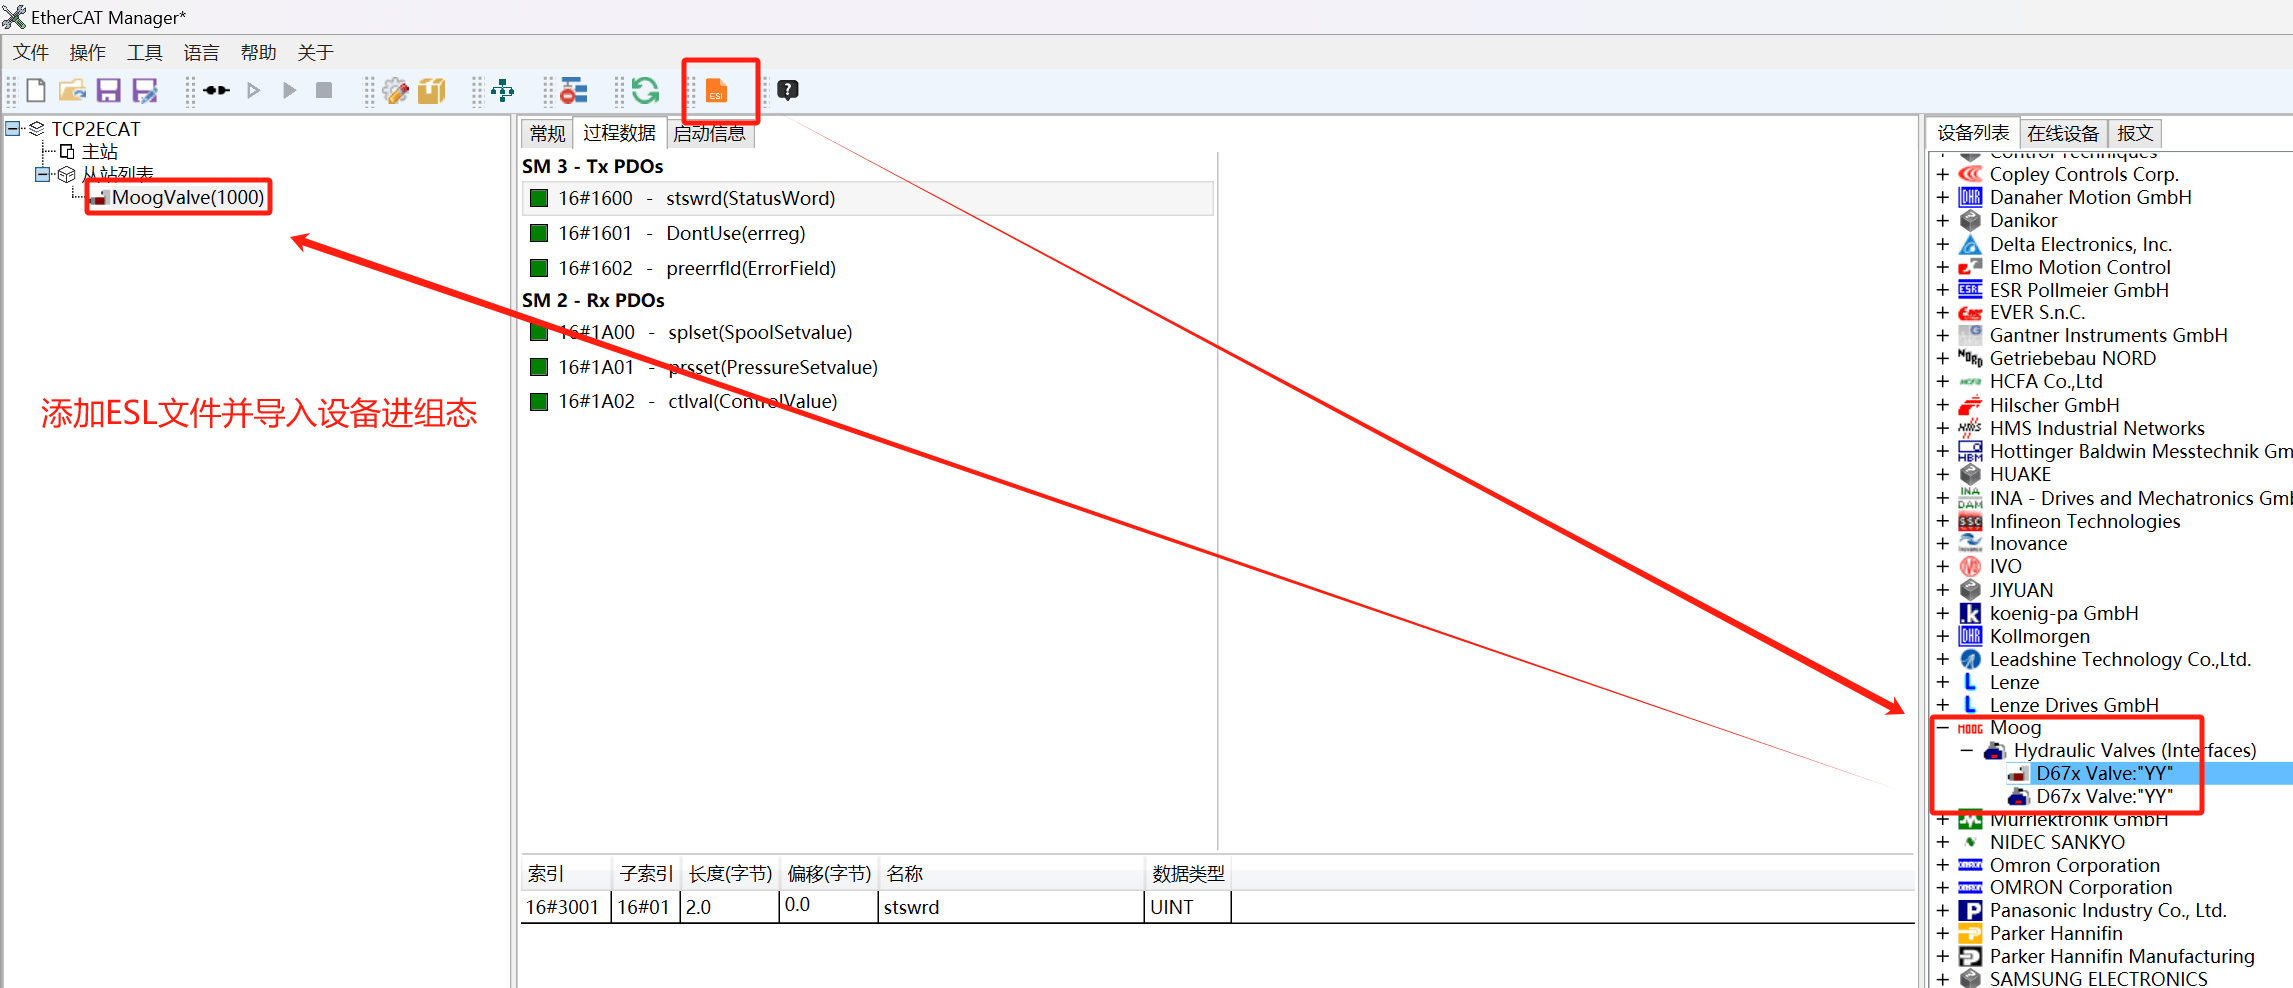
Task: Collapse the Moog vendor node
Action: click(x=1942, y=728)
